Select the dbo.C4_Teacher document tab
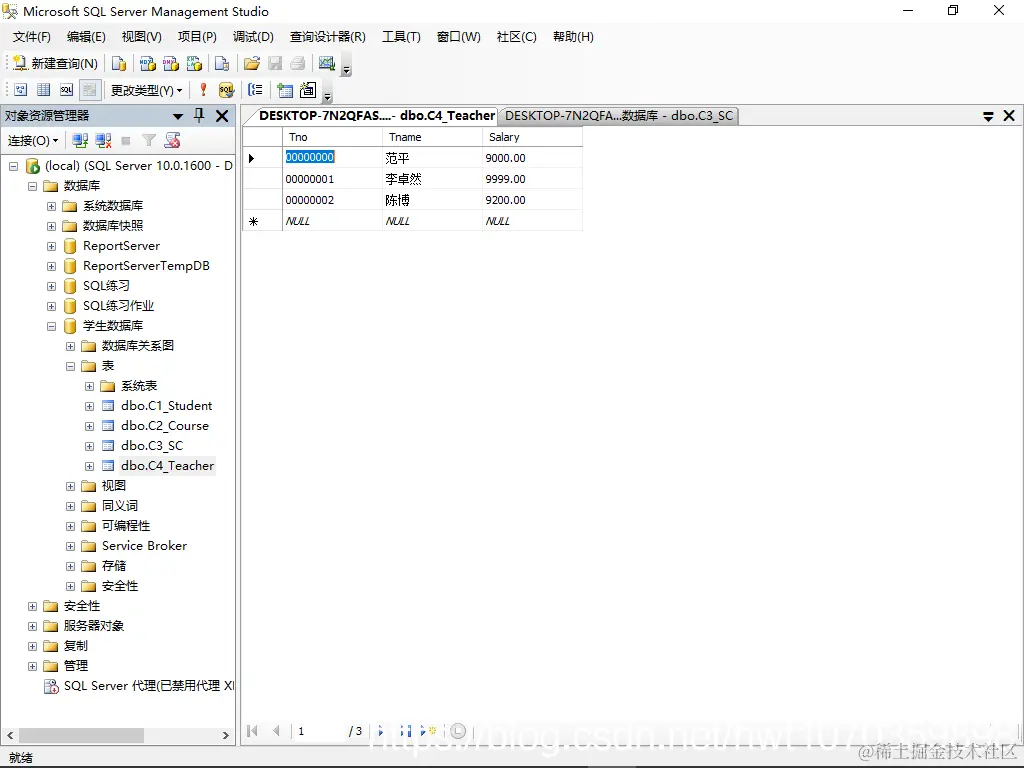1024x768 pixels. click(x=377, y=116)
